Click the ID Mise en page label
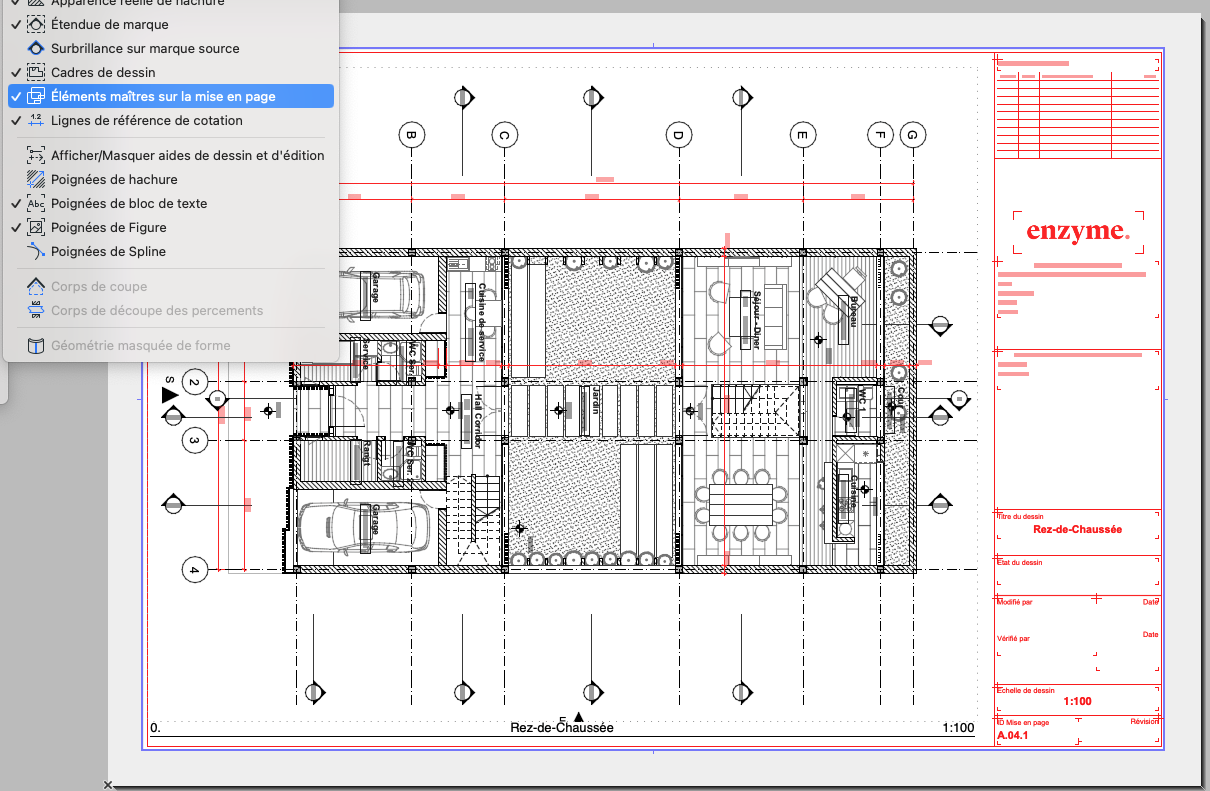The height and width of the screenshot is (791, 1210). (x=1022, y=722)
